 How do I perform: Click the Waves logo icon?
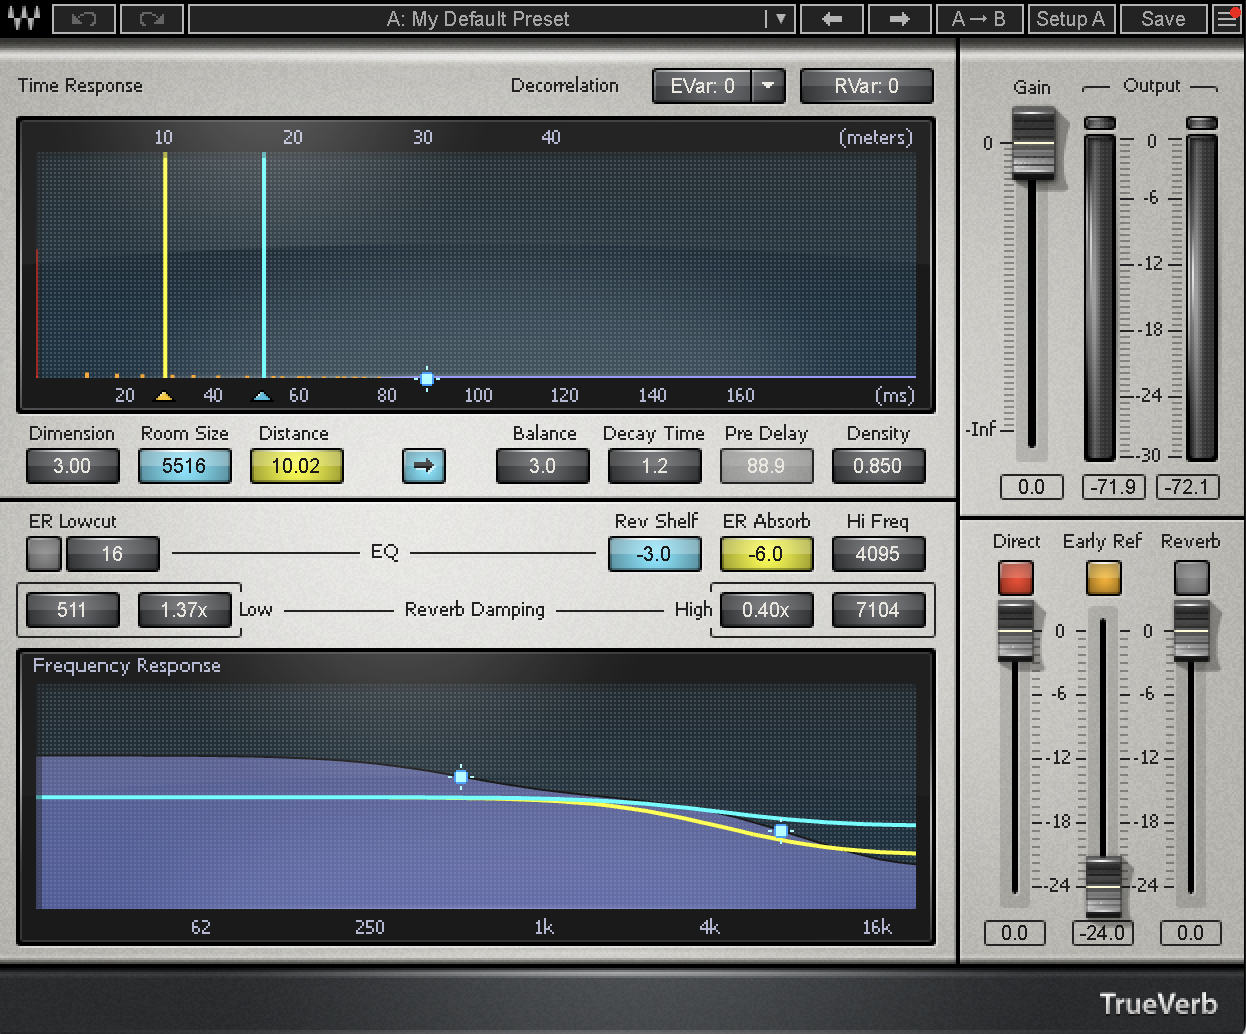coord(24,18)
